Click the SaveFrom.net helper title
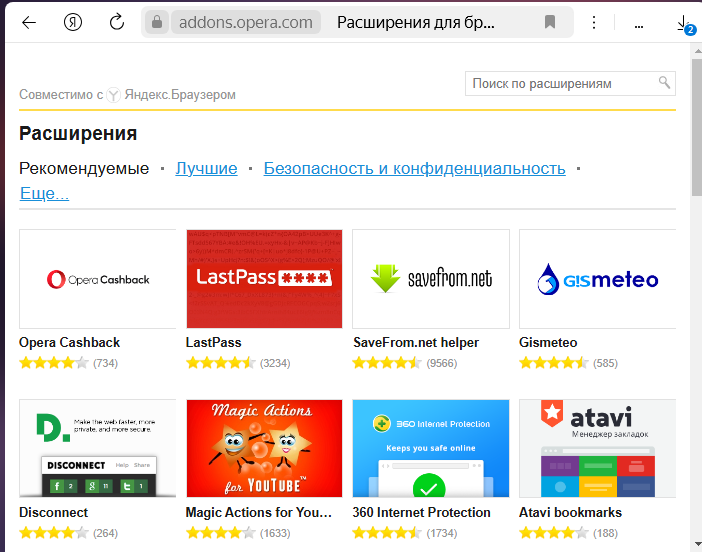 tap(416, 342)
